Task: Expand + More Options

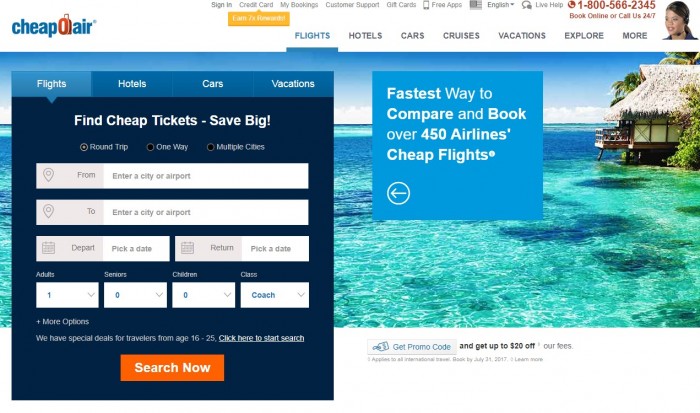Action: point(62,321)
